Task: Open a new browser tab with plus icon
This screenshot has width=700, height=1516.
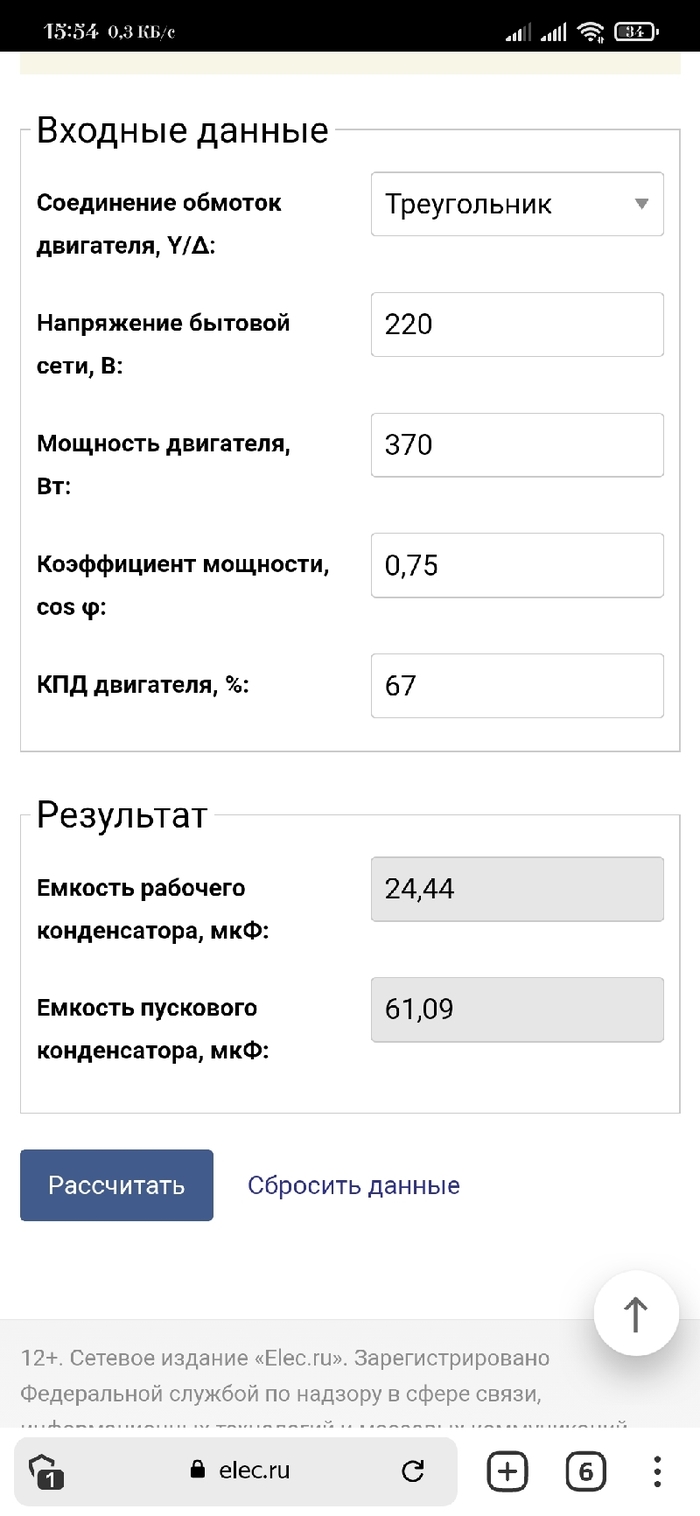Action: click(507, 1471)
